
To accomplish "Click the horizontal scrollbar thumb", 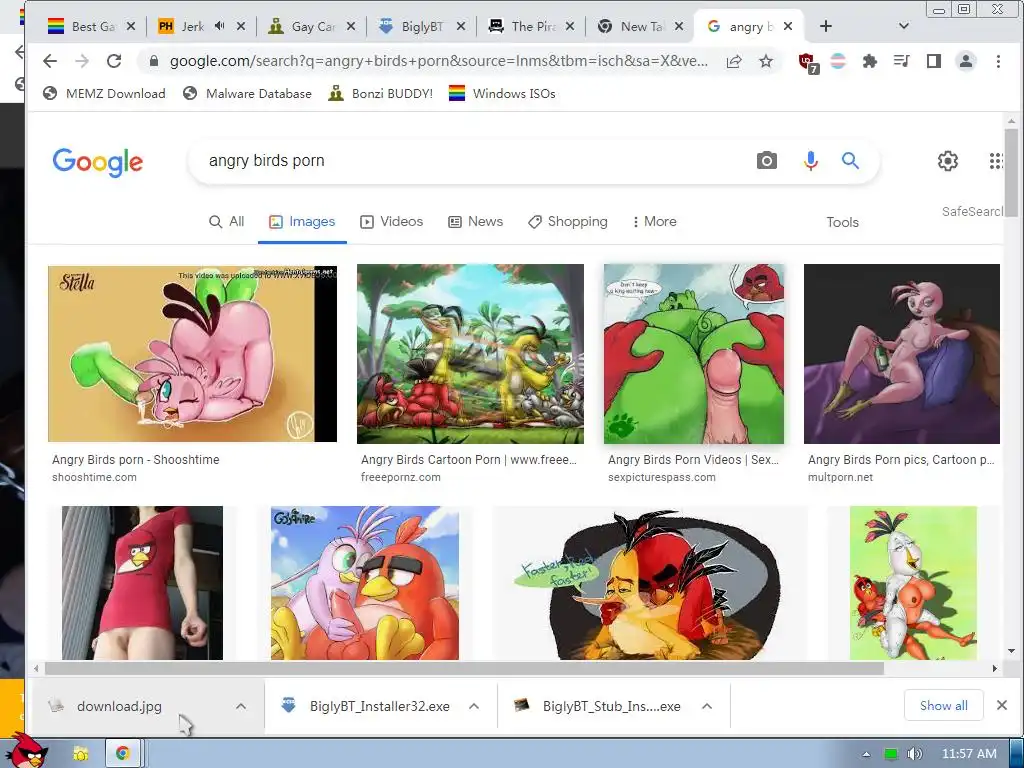I will [464, 668].
